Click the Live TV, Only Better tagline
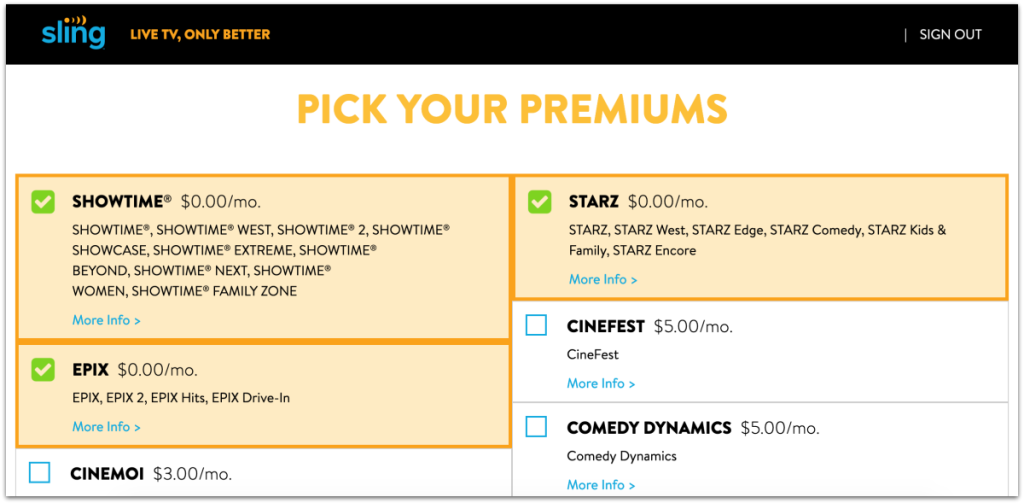The width and height of the screenshot is (1024, 503). 200,35
